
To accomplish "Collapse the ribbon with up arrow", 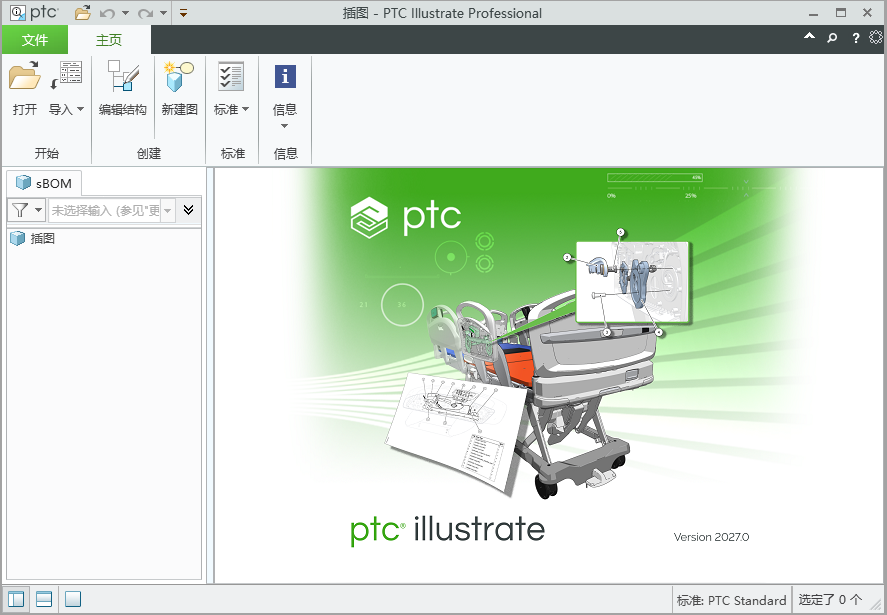I will click(810, 36).
